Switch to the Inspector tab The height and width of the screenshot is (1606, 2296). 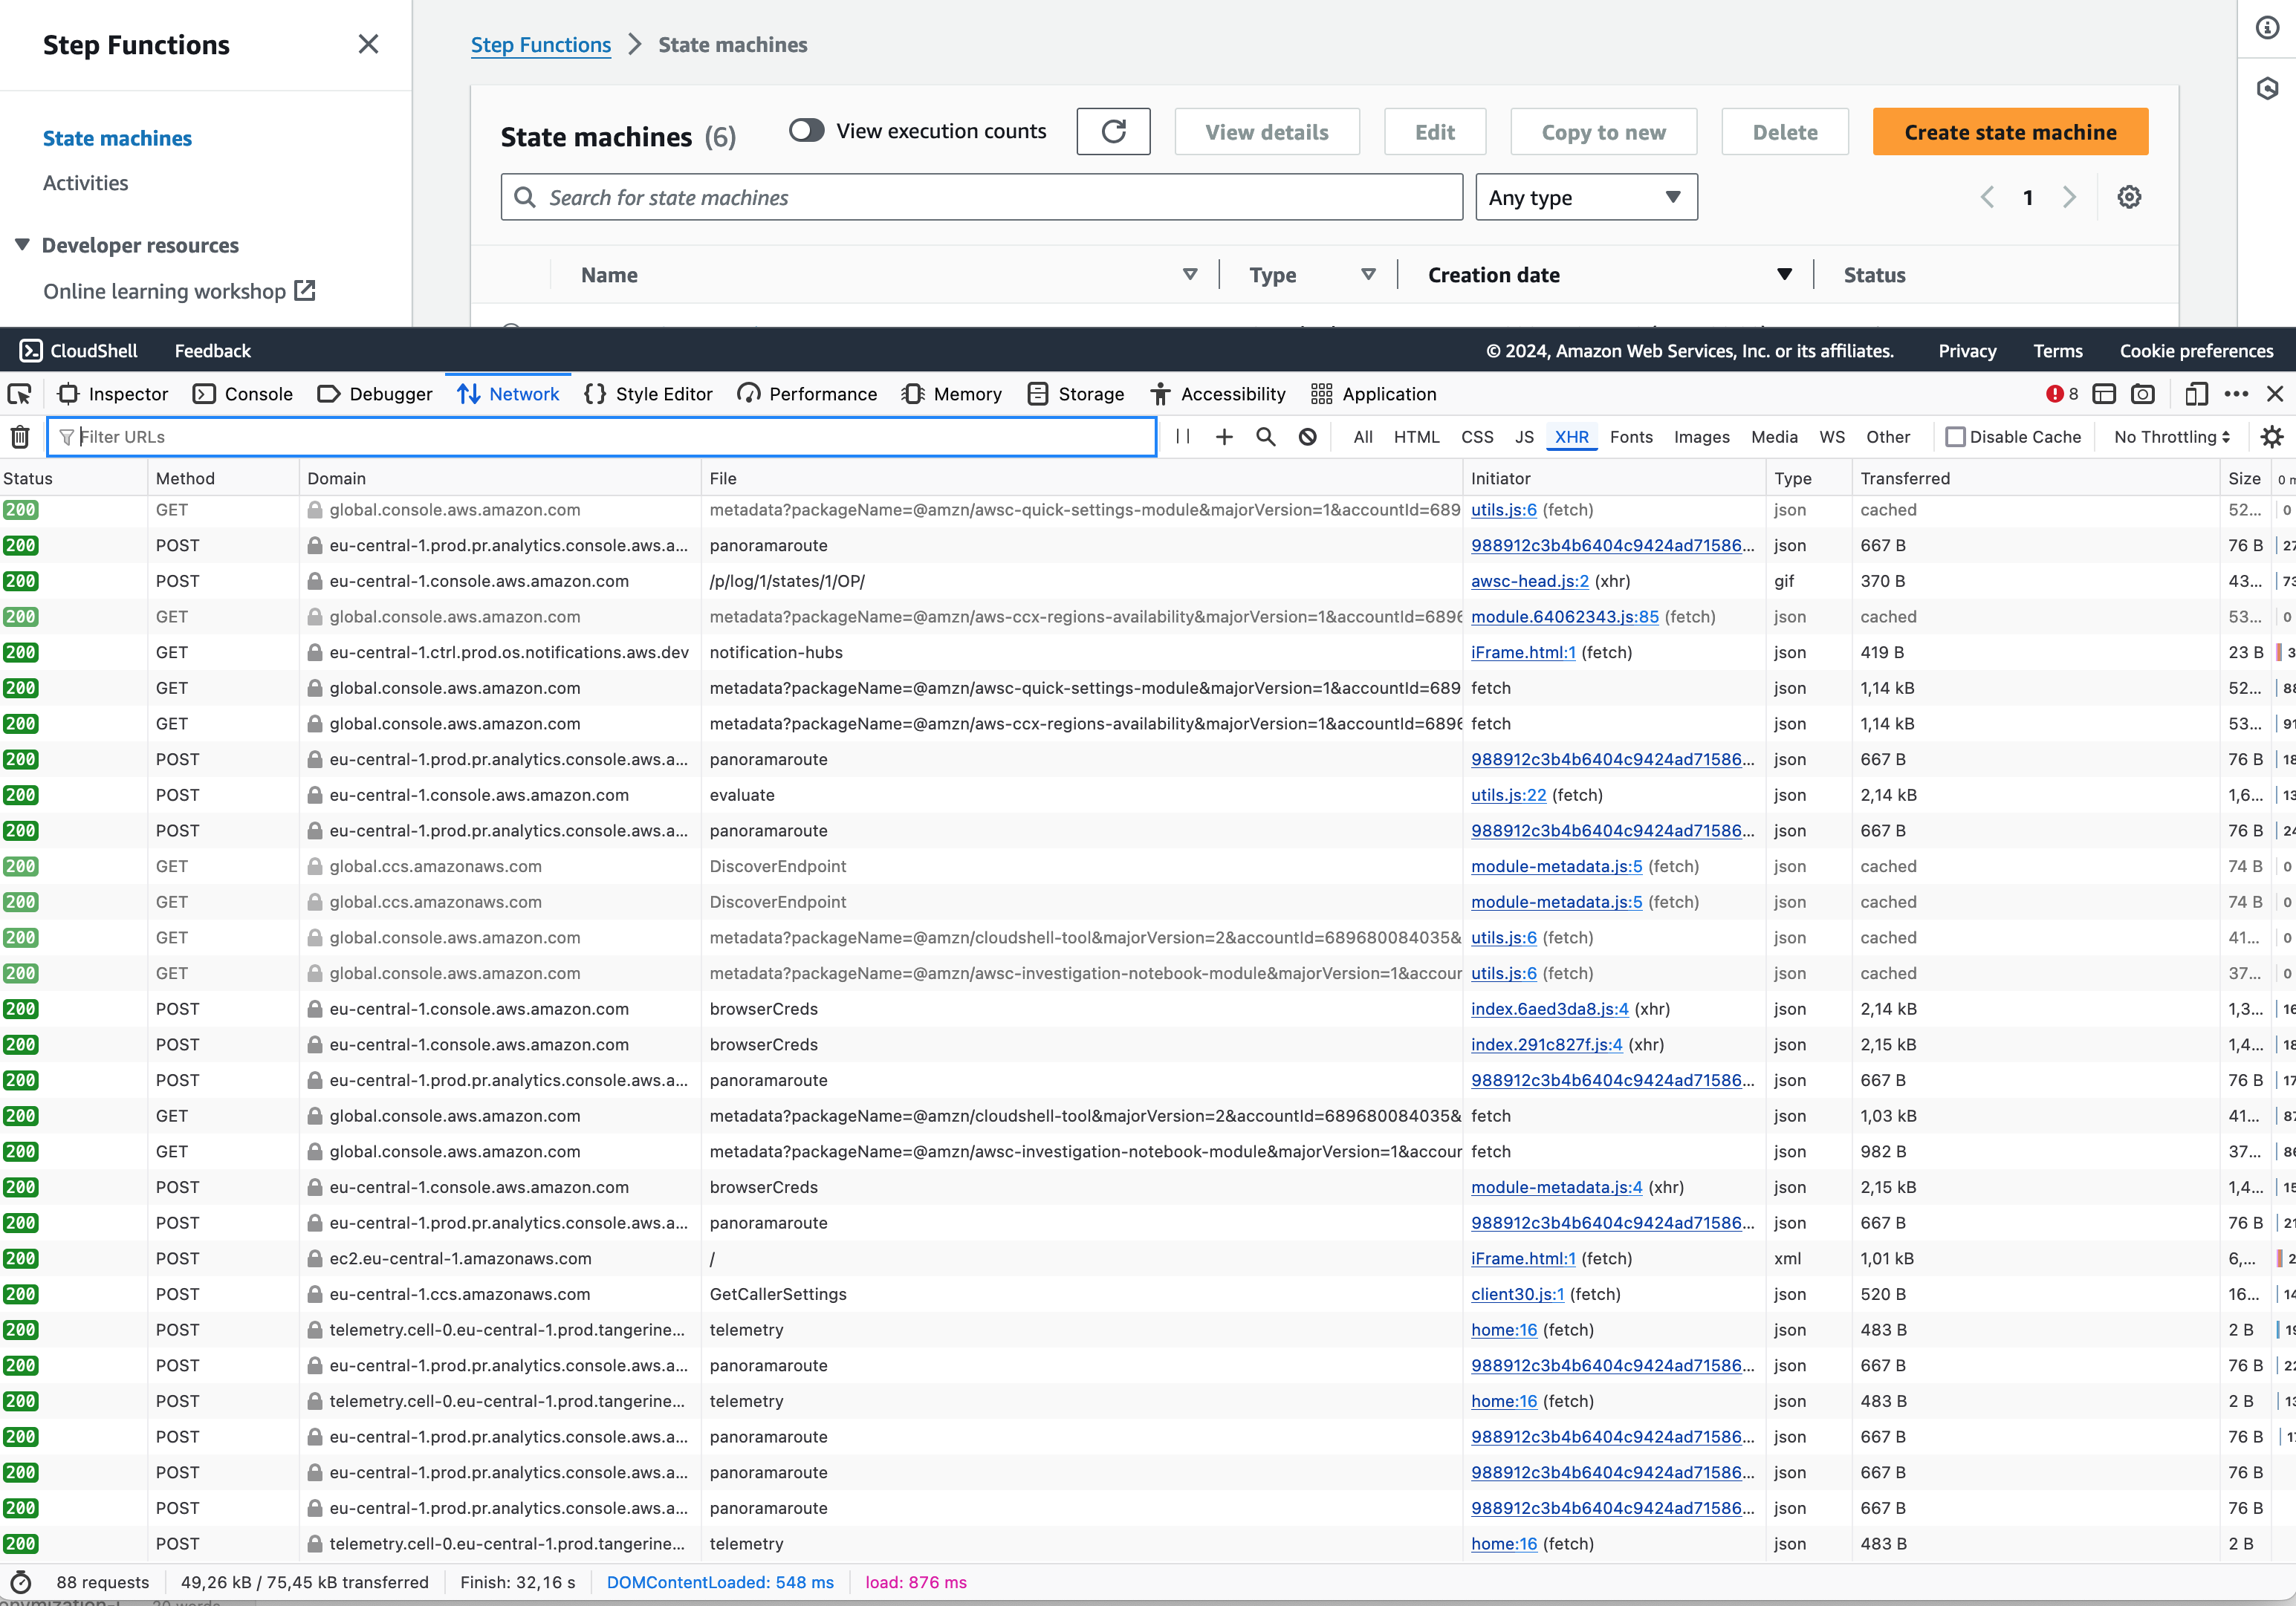click(x=113, y=394)
